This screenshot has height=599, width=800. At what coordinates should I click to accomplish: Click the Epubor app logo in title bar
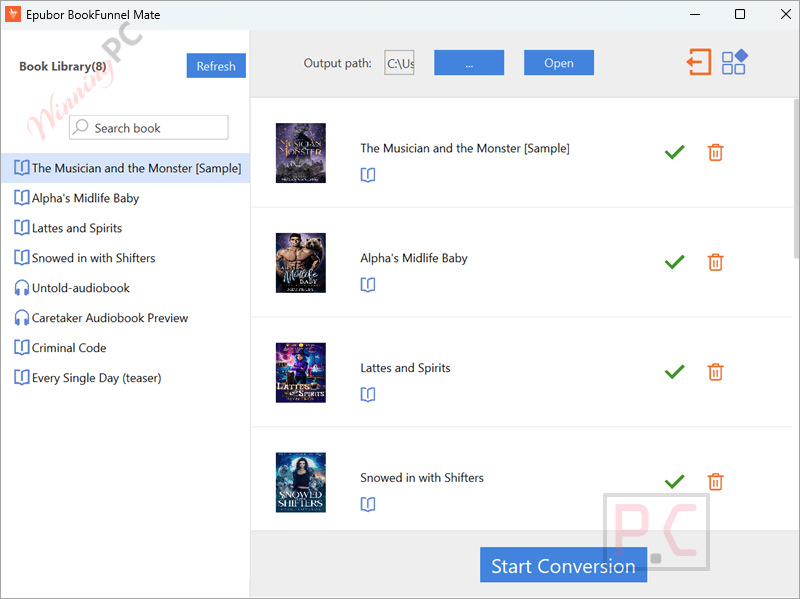click(x=13, y=14)
